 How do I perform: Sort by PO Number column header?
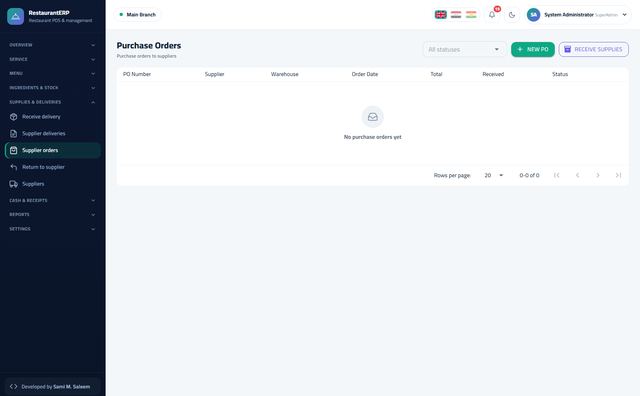137,74
